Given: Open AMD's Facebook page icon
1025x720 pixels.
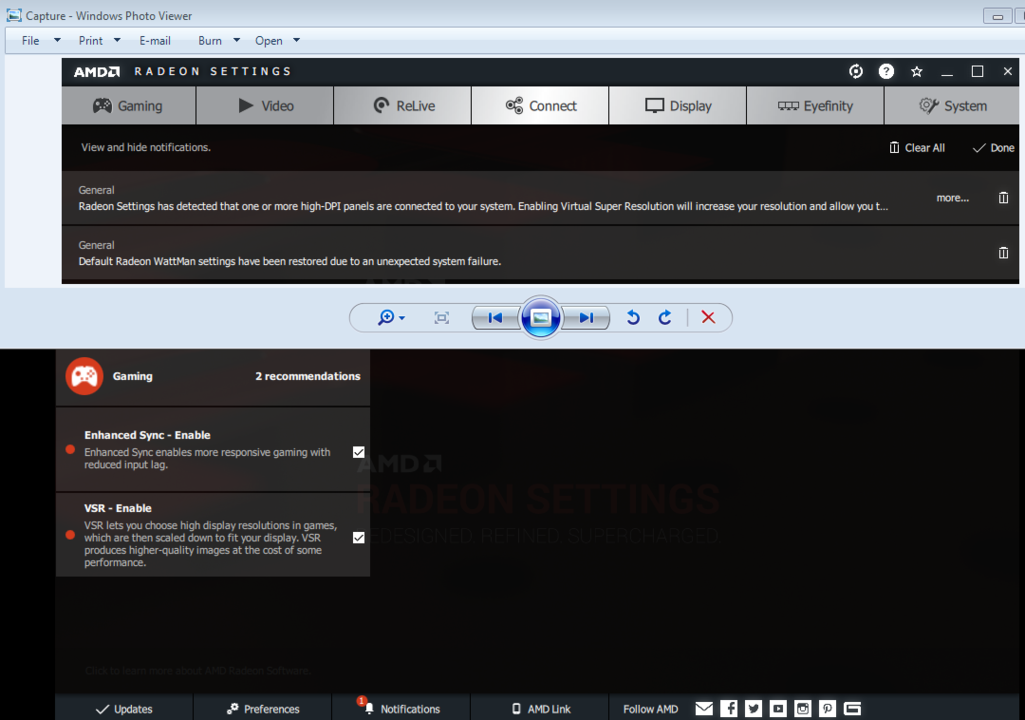Looking at the screenshot, I should point(729,709).
